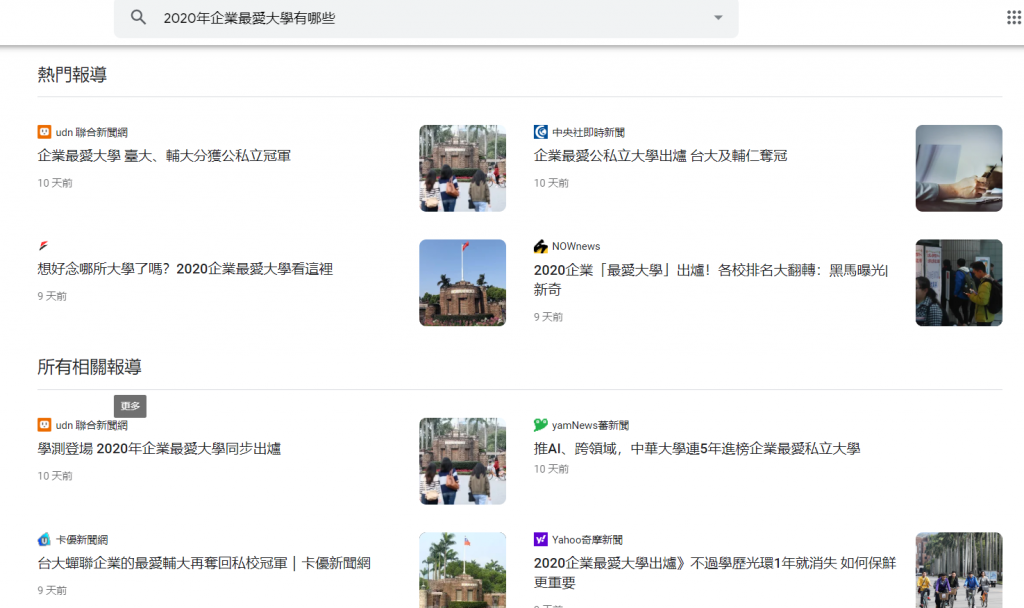Expand the search options dropdown arrow
Image resolution: width=1024 pixels, height=608 pixels.
tap(717, 18)
